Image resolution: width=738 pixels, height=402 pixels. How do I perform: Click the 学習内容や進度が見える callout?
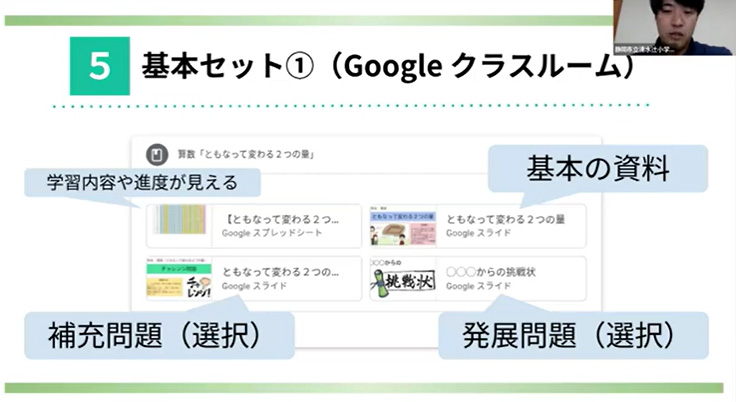coord(140,183)
